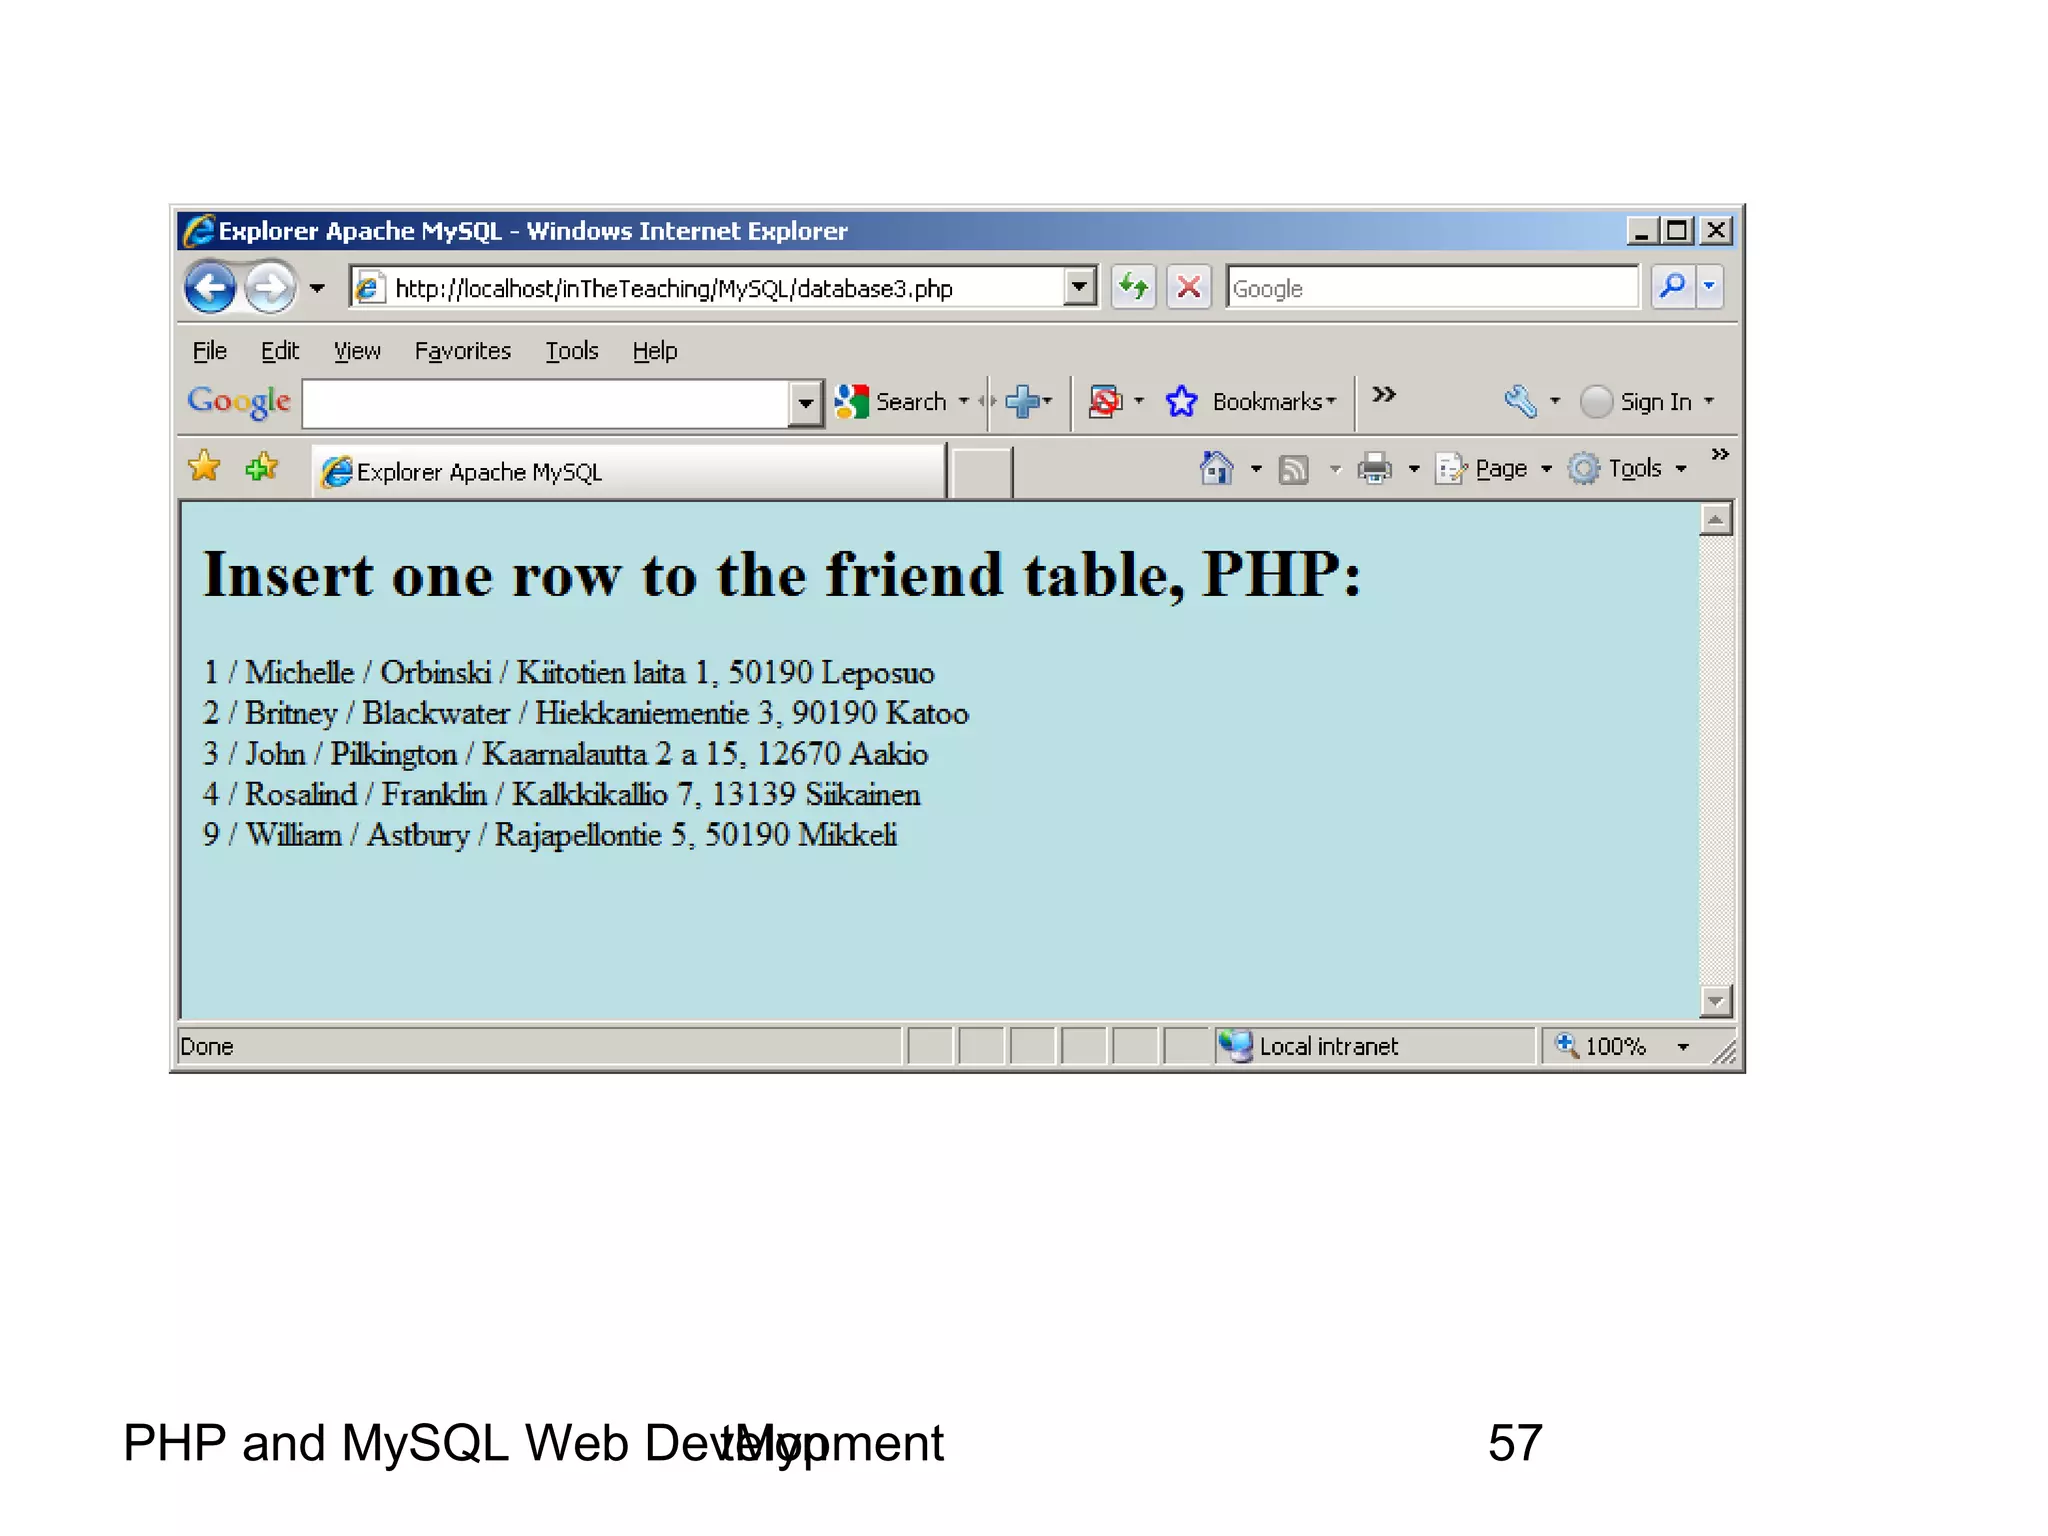
Task: Run search with the magnifier icon
Action: click(1672, 287)
